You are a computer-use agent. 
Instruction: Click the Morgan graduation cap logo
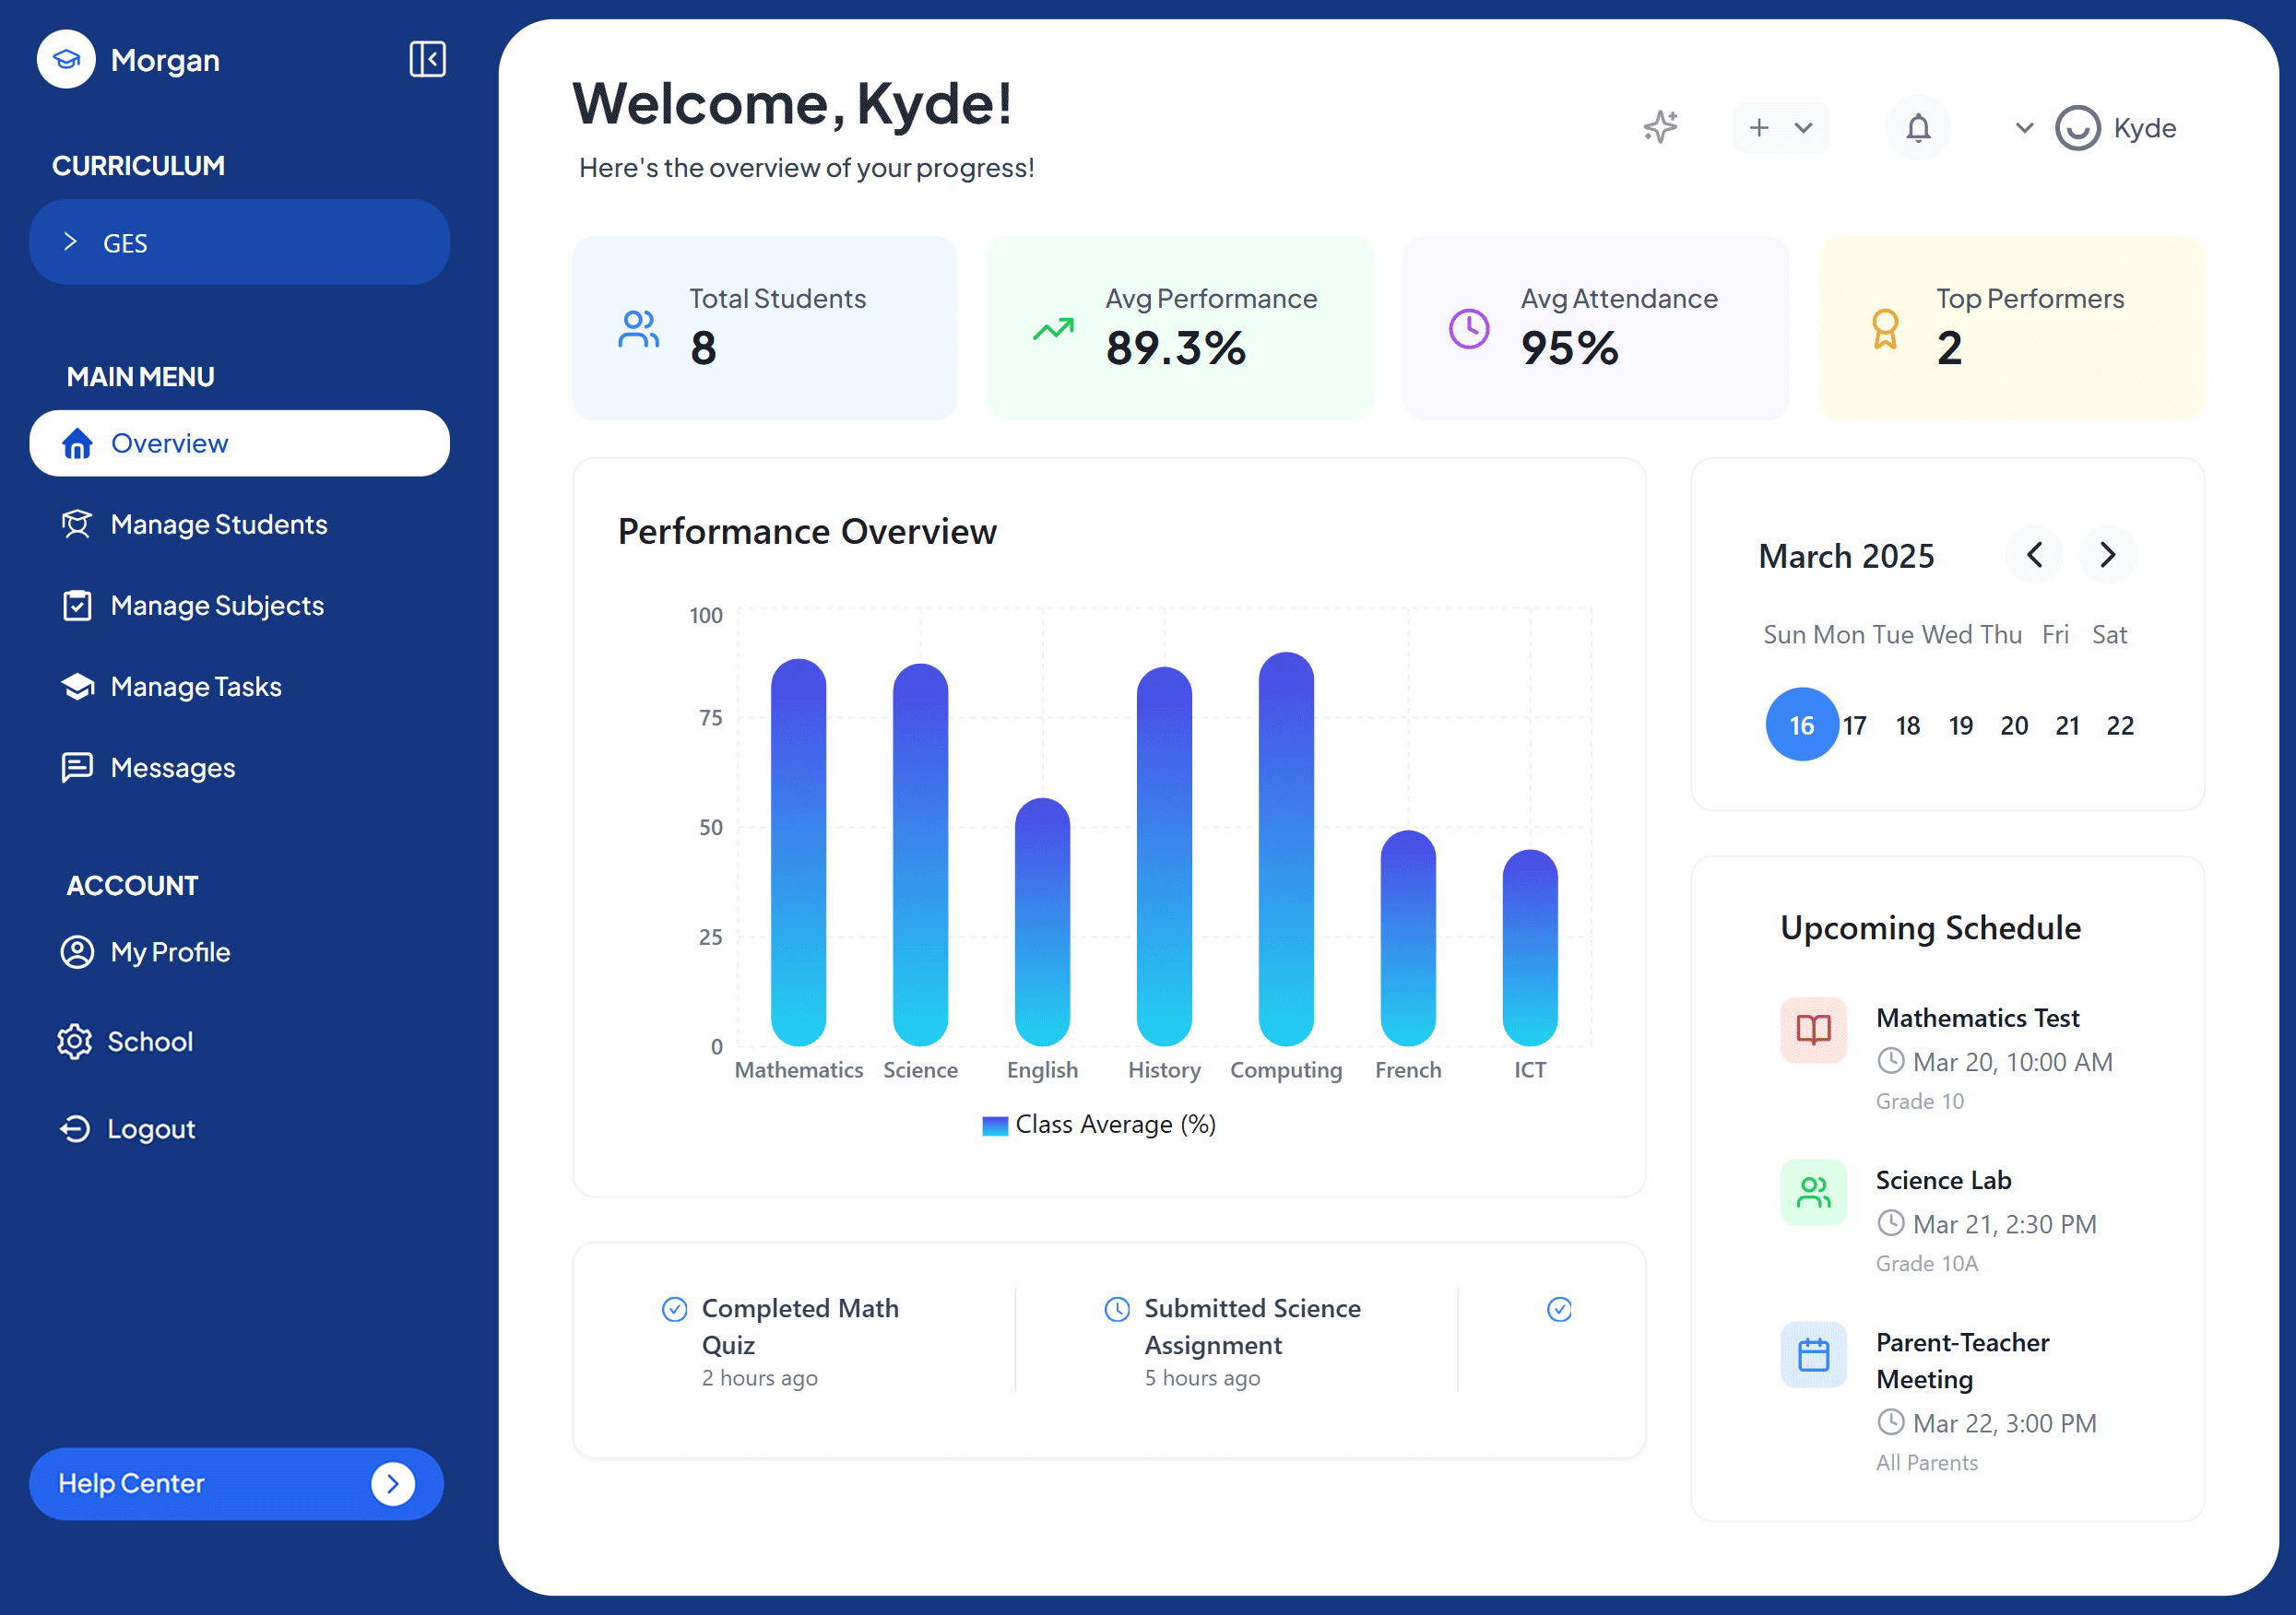[66, 60]
